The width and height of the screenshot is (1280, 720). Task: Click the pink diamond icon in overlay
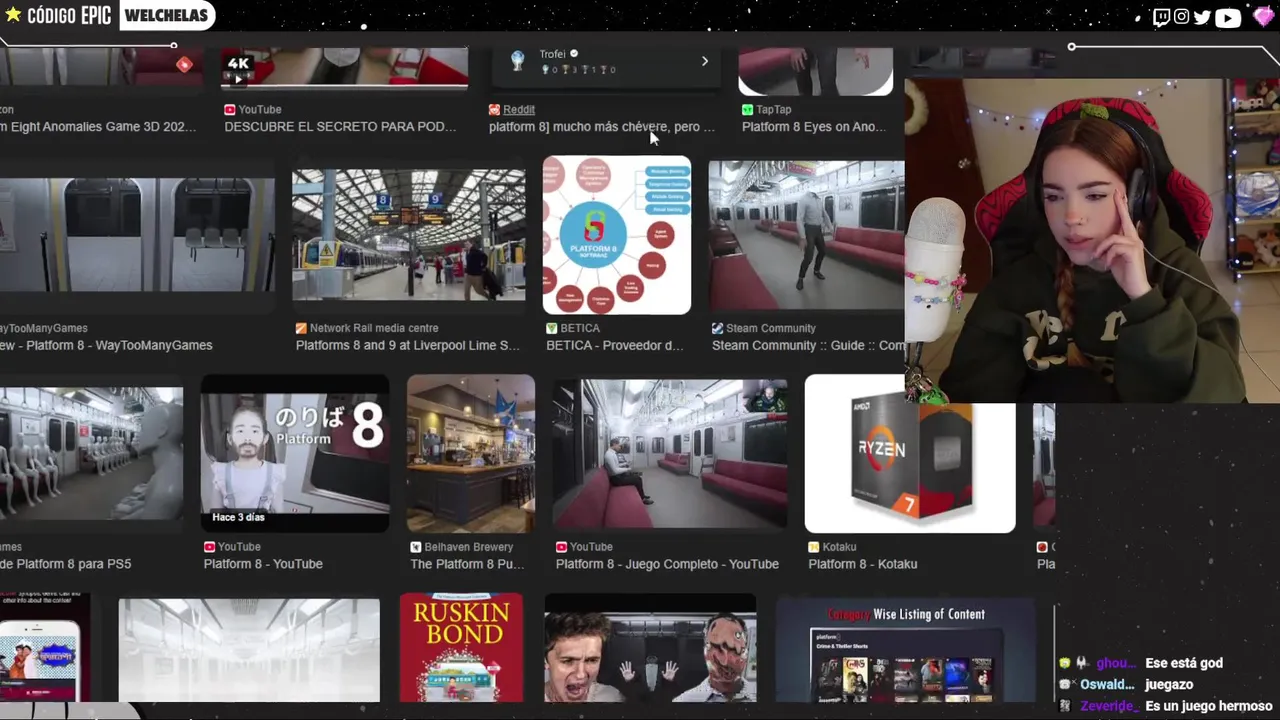(1263, 16)
